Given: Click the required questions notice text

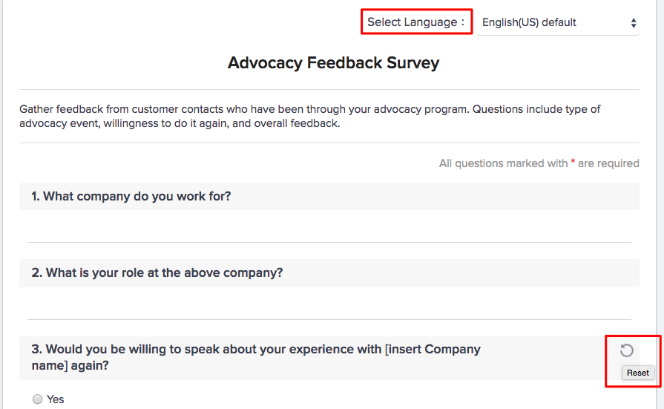Looking at the screenshot, I should (539, 163).
